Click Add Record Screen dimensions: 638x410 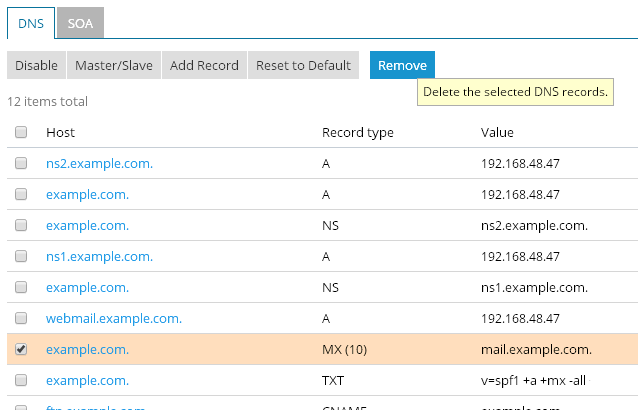(204, 65)
